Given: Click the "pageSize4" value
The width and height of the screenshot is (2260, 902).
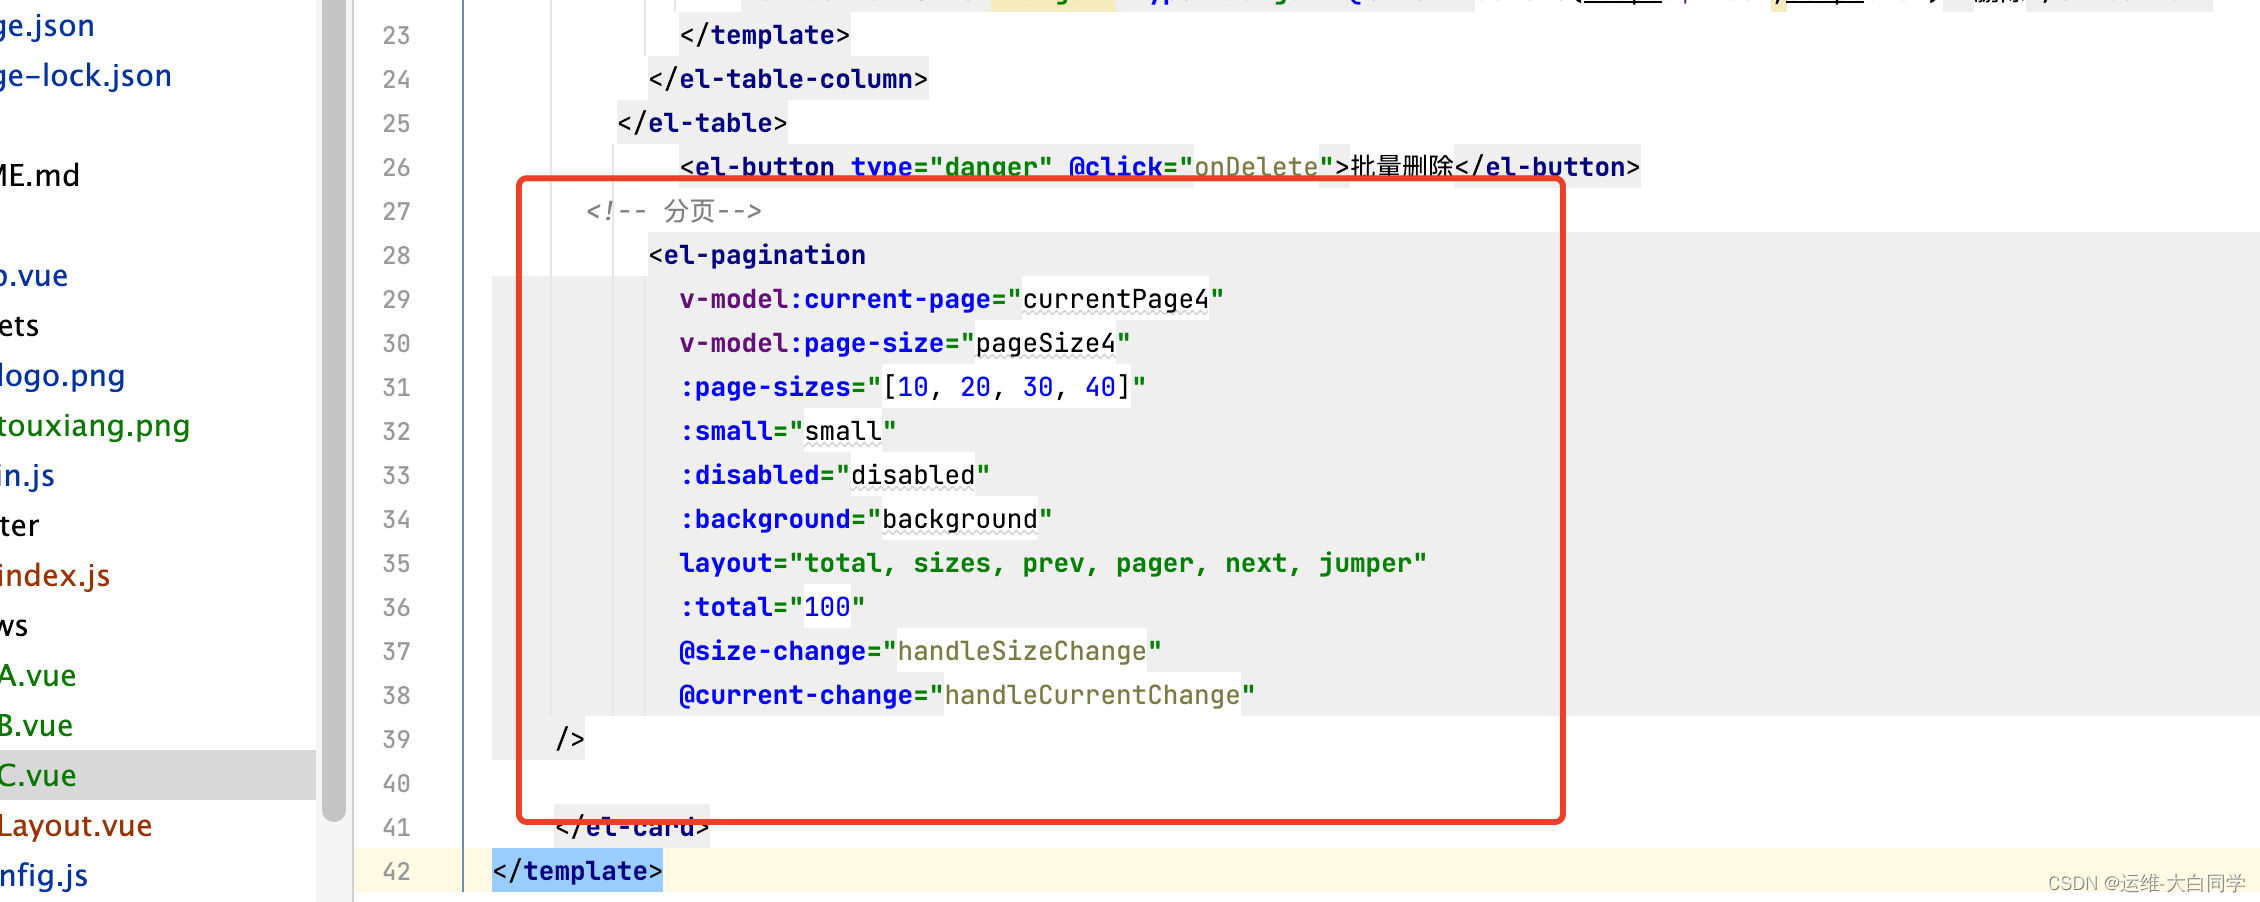Looking at the screenshot, I should [1045, 343].
